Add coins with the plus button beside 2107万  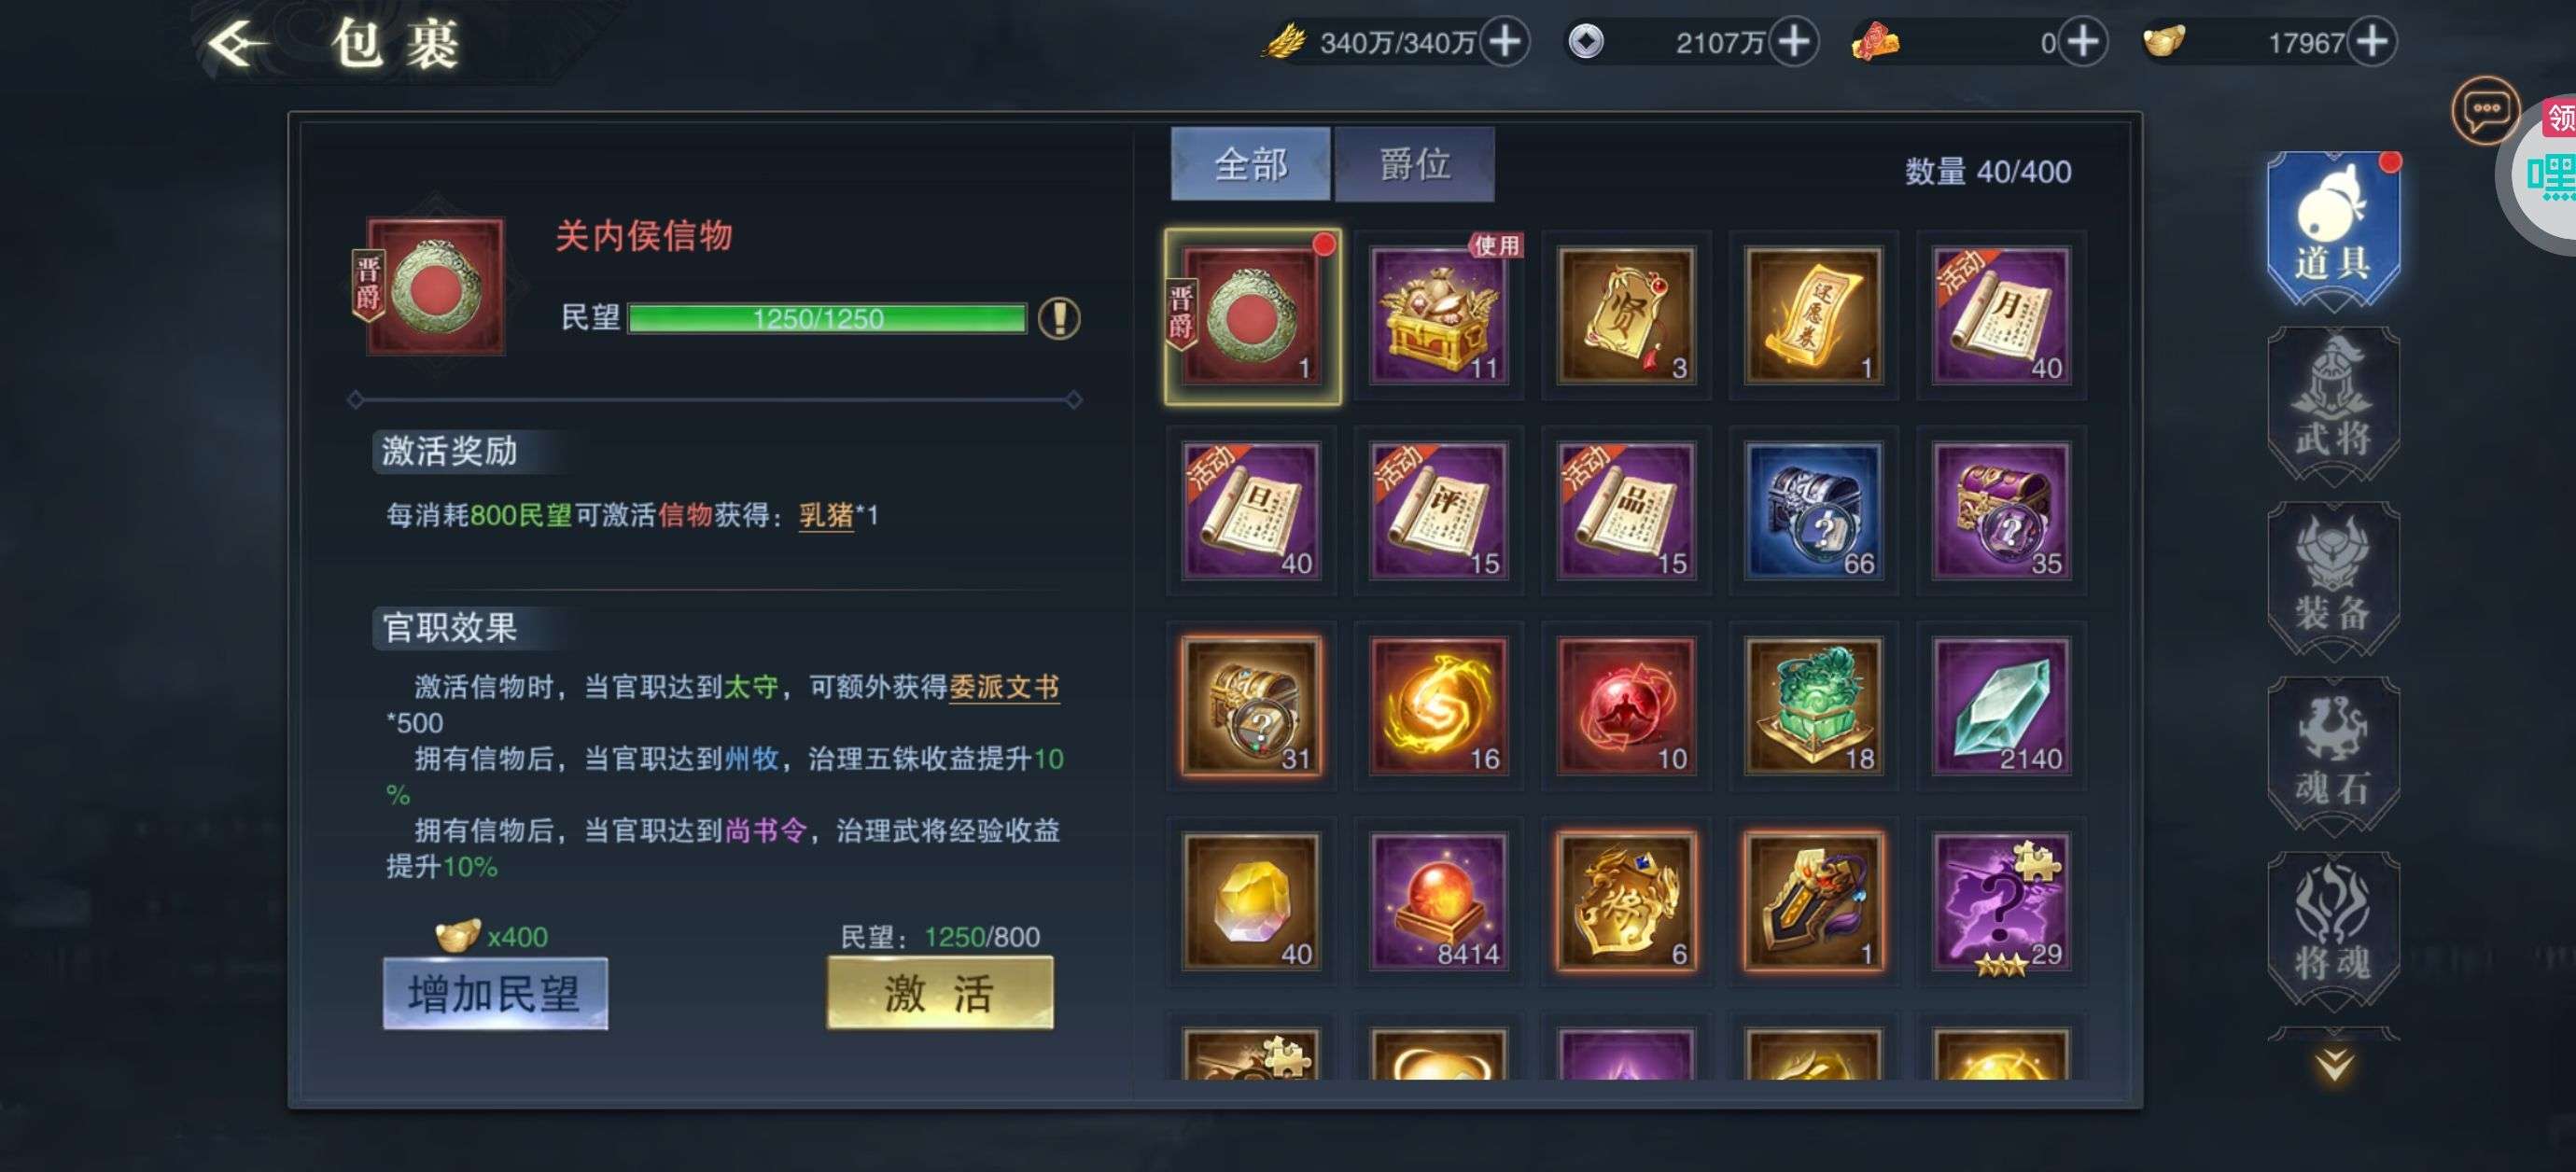(x=1794, y=42)
